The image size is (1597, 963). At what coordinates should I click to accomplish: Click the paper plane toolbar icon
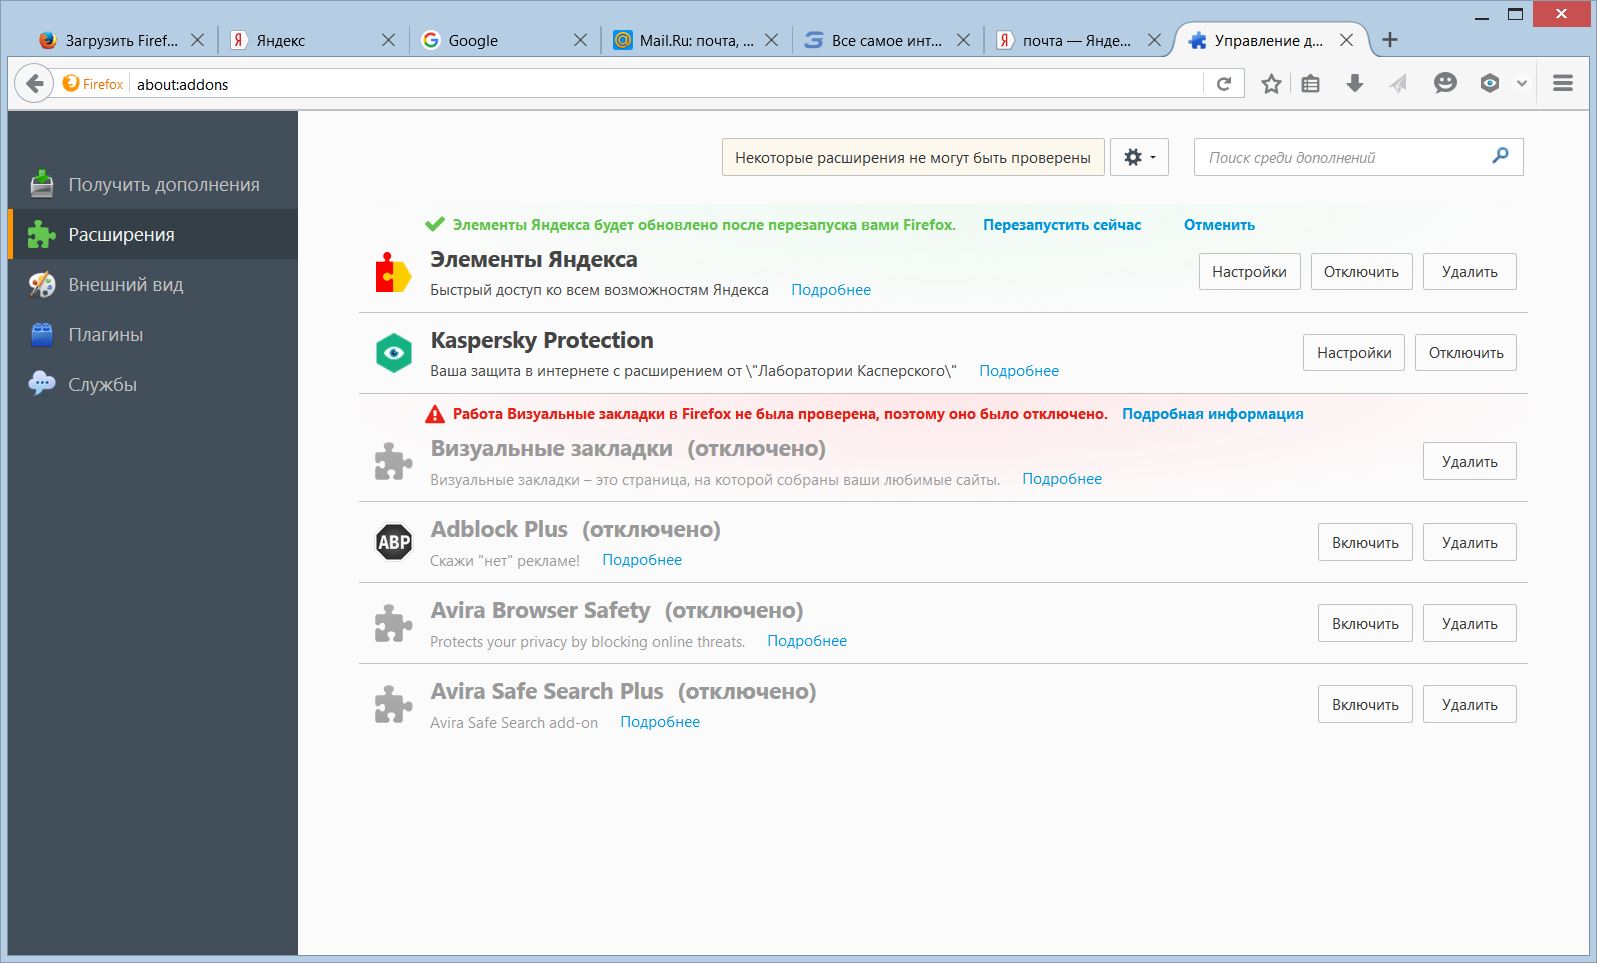(x=1398, y=84)
